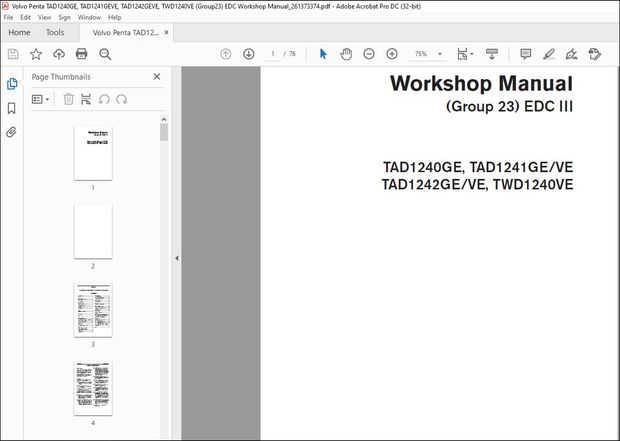Viewport: 620px width, 441px height.
Task: Select page 4 thumbnail
Action: click(x=93, y=388)
